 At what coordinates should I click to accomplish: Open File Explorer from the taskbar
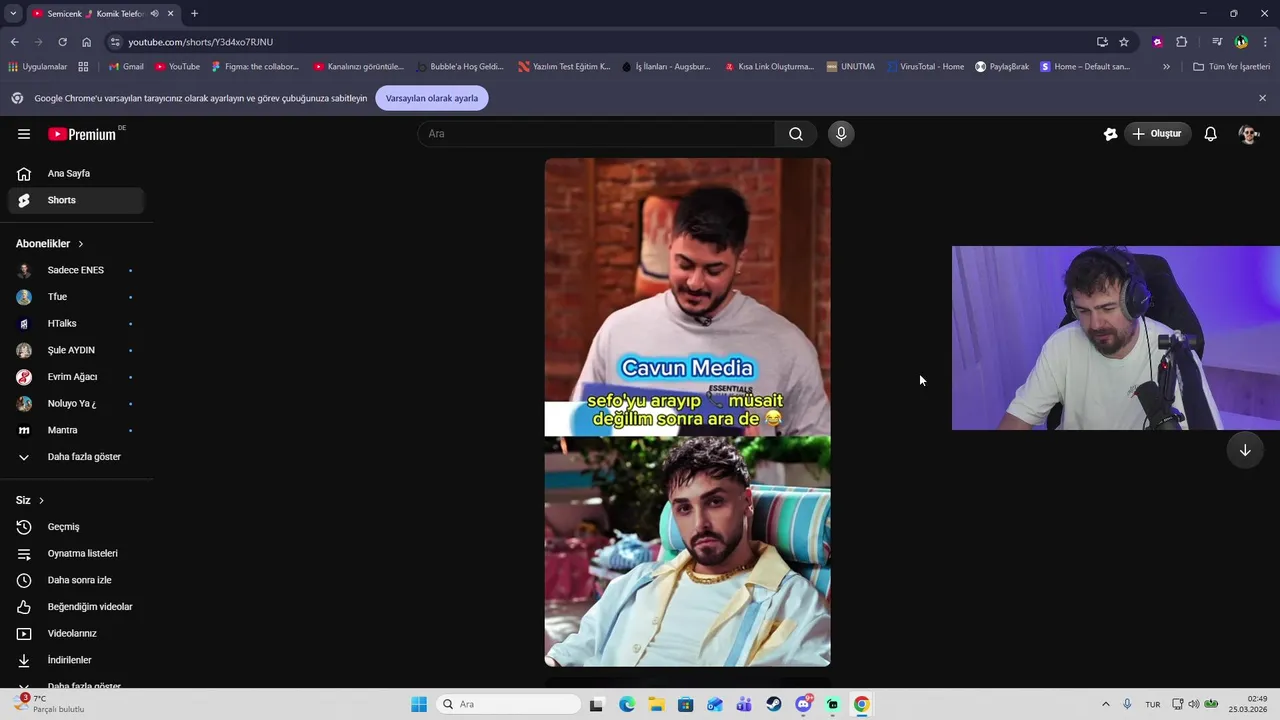coord(656,704)
